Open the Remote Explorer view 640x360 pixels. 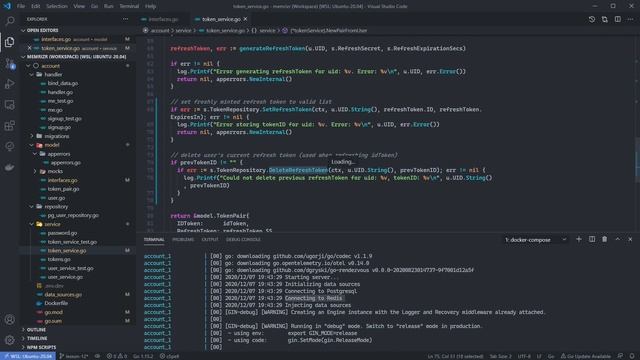pyautogui.click(x=10, y=105)
